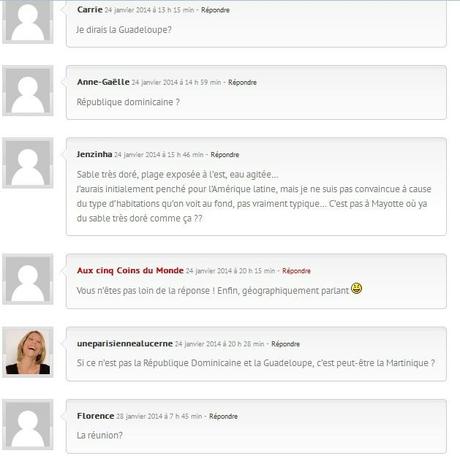This screenshot has width=460, height=456.
Task: Click the timestamp on Florence's comment
Action: [159, 416]
